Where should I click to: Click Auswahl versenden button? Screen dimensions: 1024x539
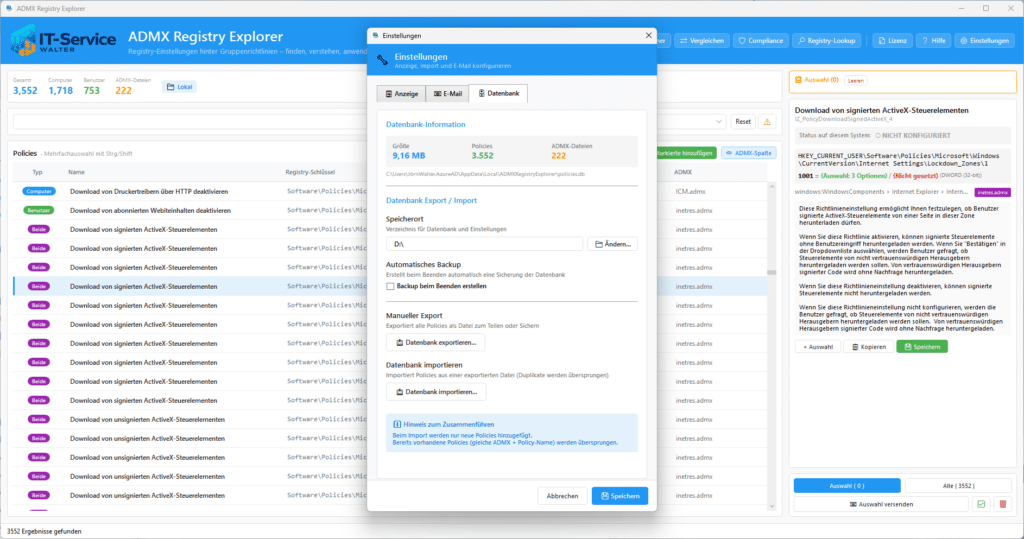coord(881,504)
